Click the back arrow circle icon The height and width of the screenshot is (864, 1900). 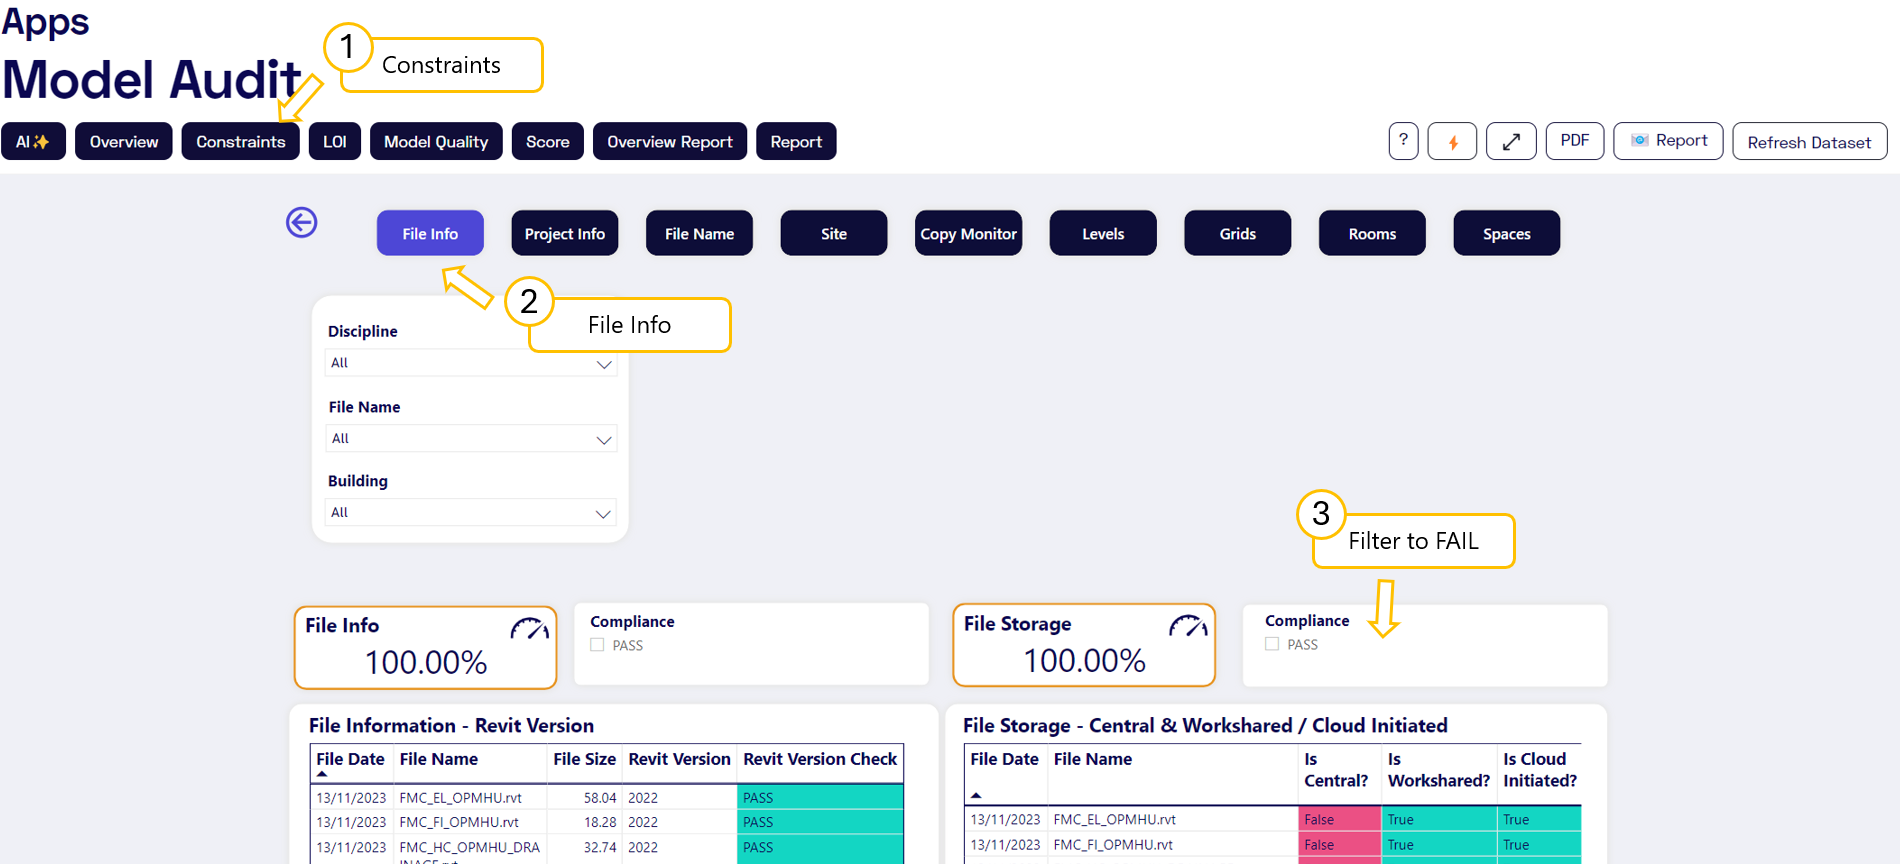point(301,222)
